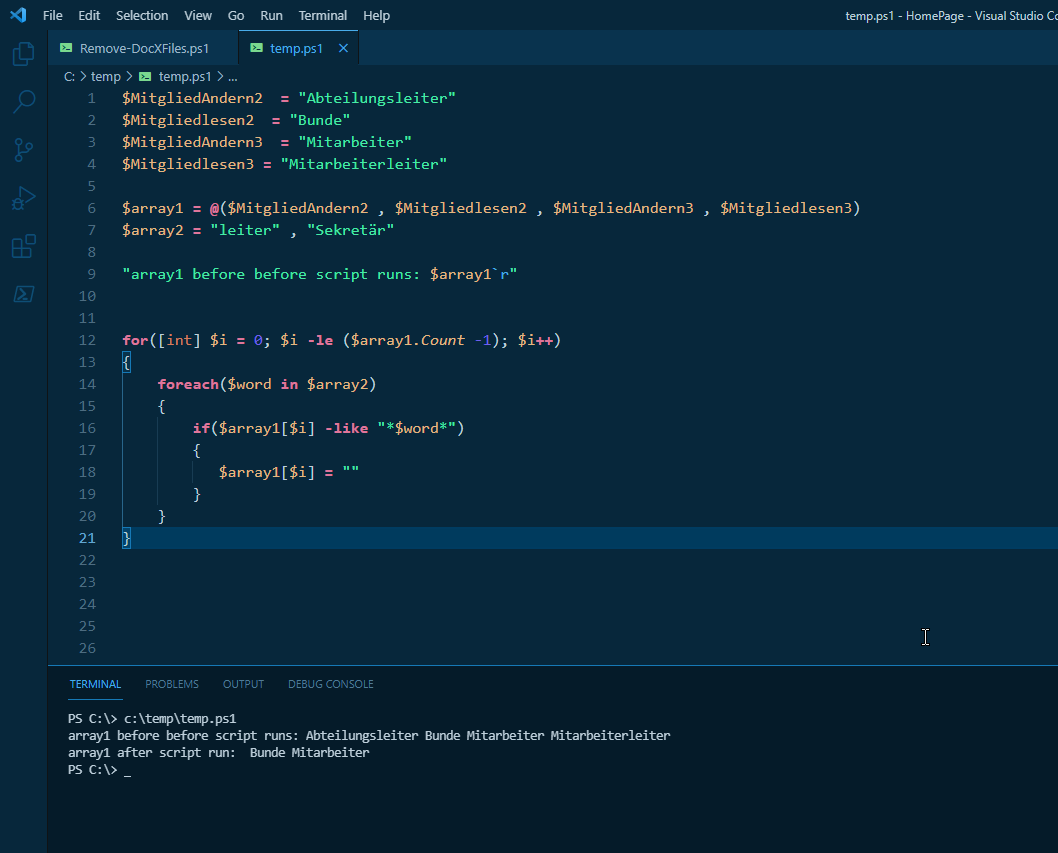
Task: Click the PowerShell file icon on Remove-DocXFiles.ps1 tab
Action: [66, 48]
